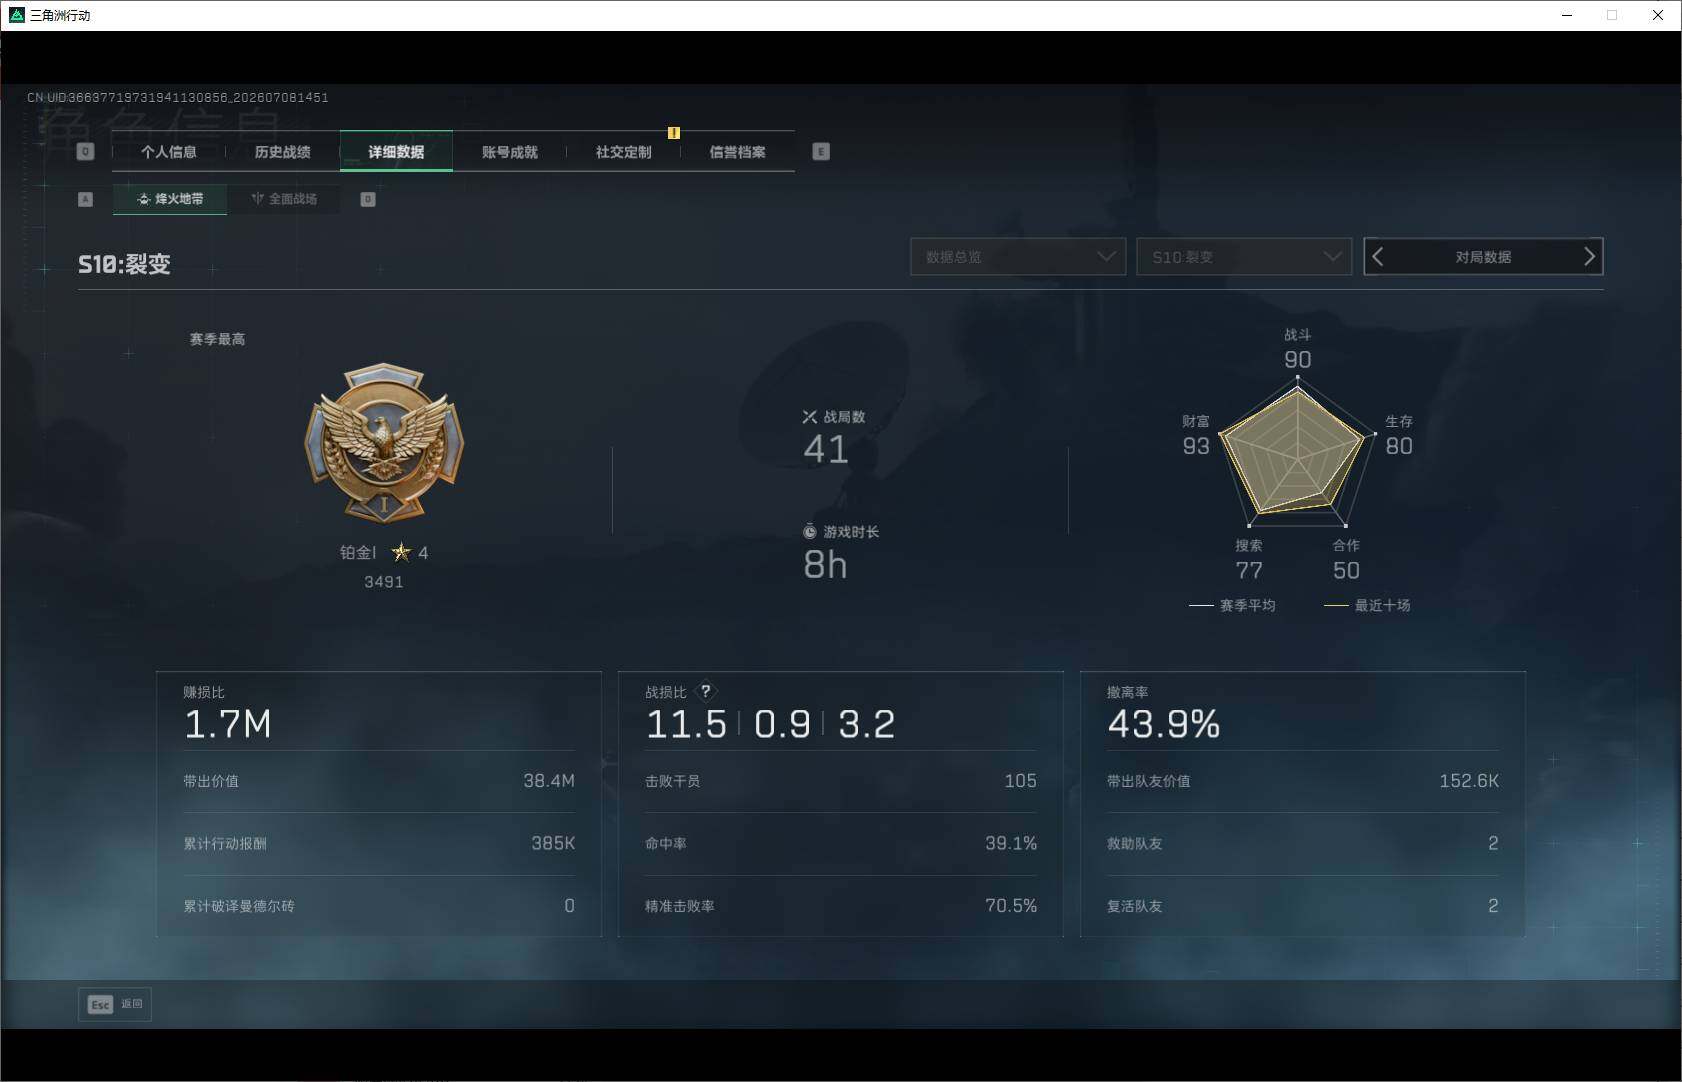
Task: Click the Esc 返回 button
Action: pyautogui.click(x=115, y=1004)
